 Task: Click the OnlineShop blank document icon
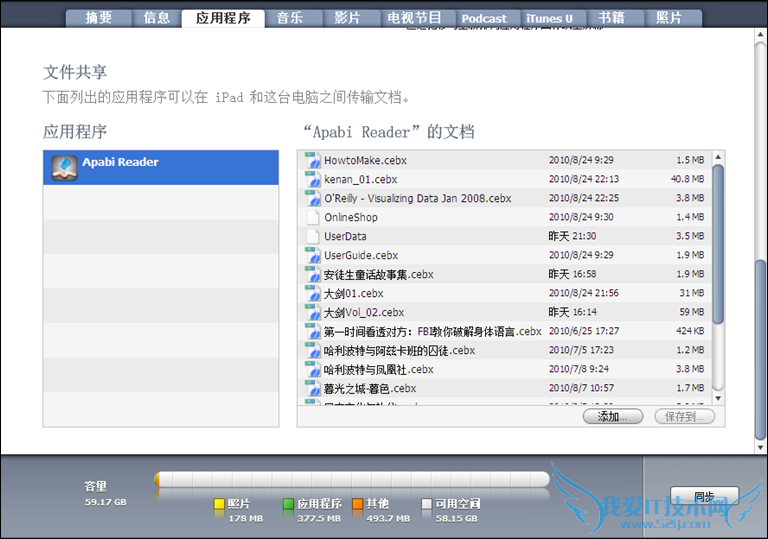(x=312, y=218)
